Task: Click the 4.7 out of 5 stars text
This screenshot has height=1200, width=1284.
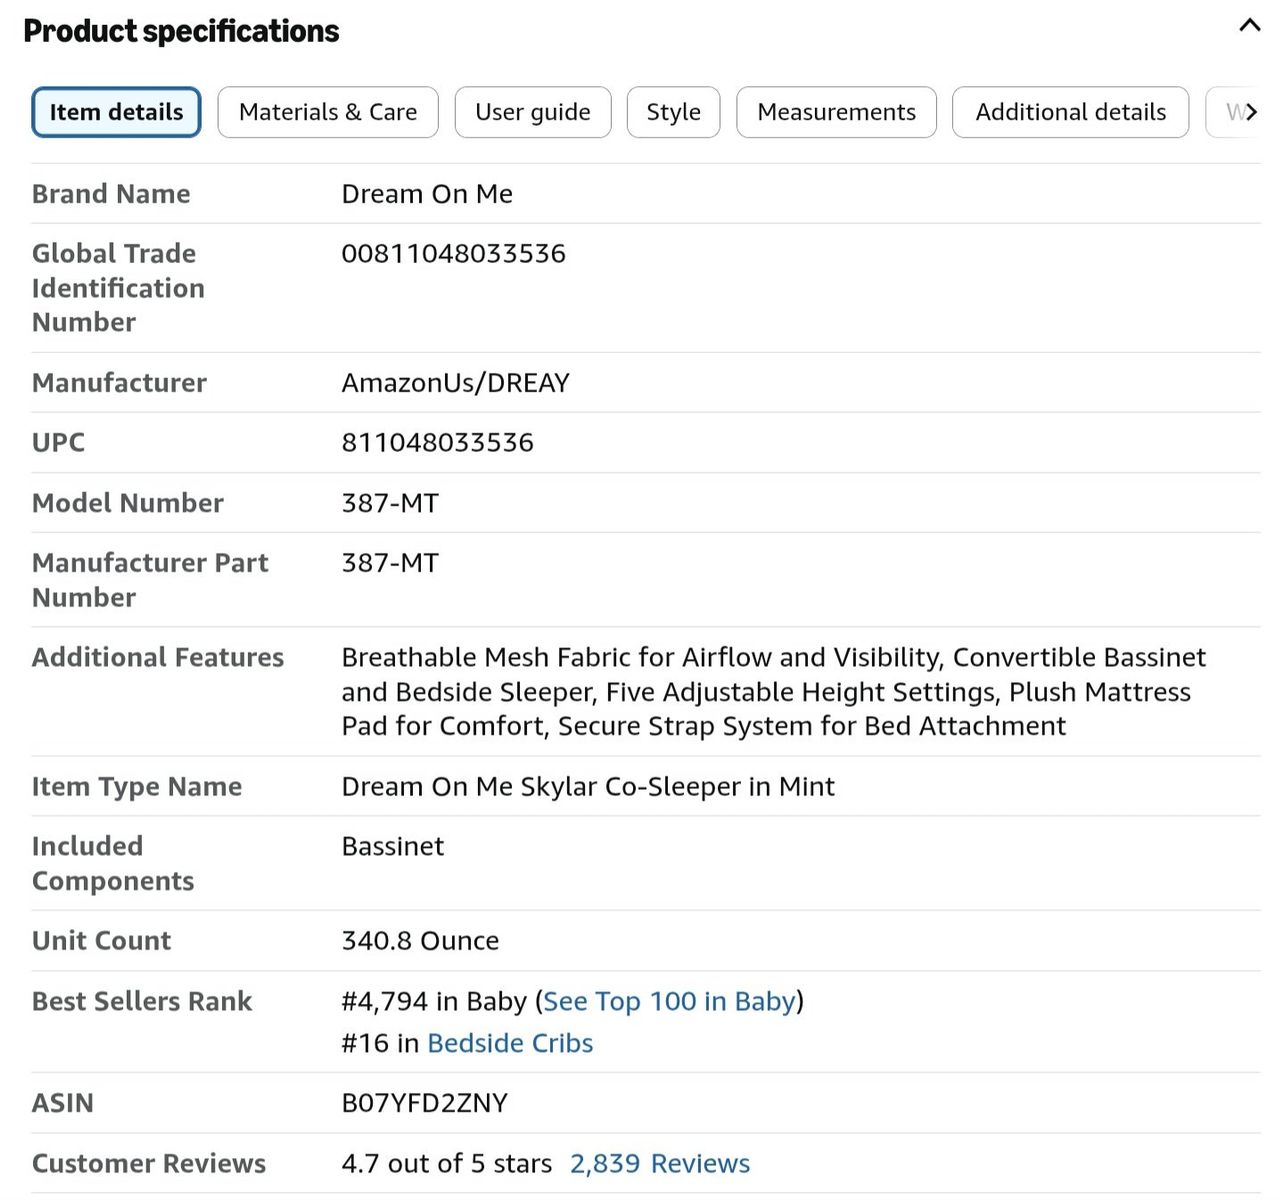Action: (447, 1163)
